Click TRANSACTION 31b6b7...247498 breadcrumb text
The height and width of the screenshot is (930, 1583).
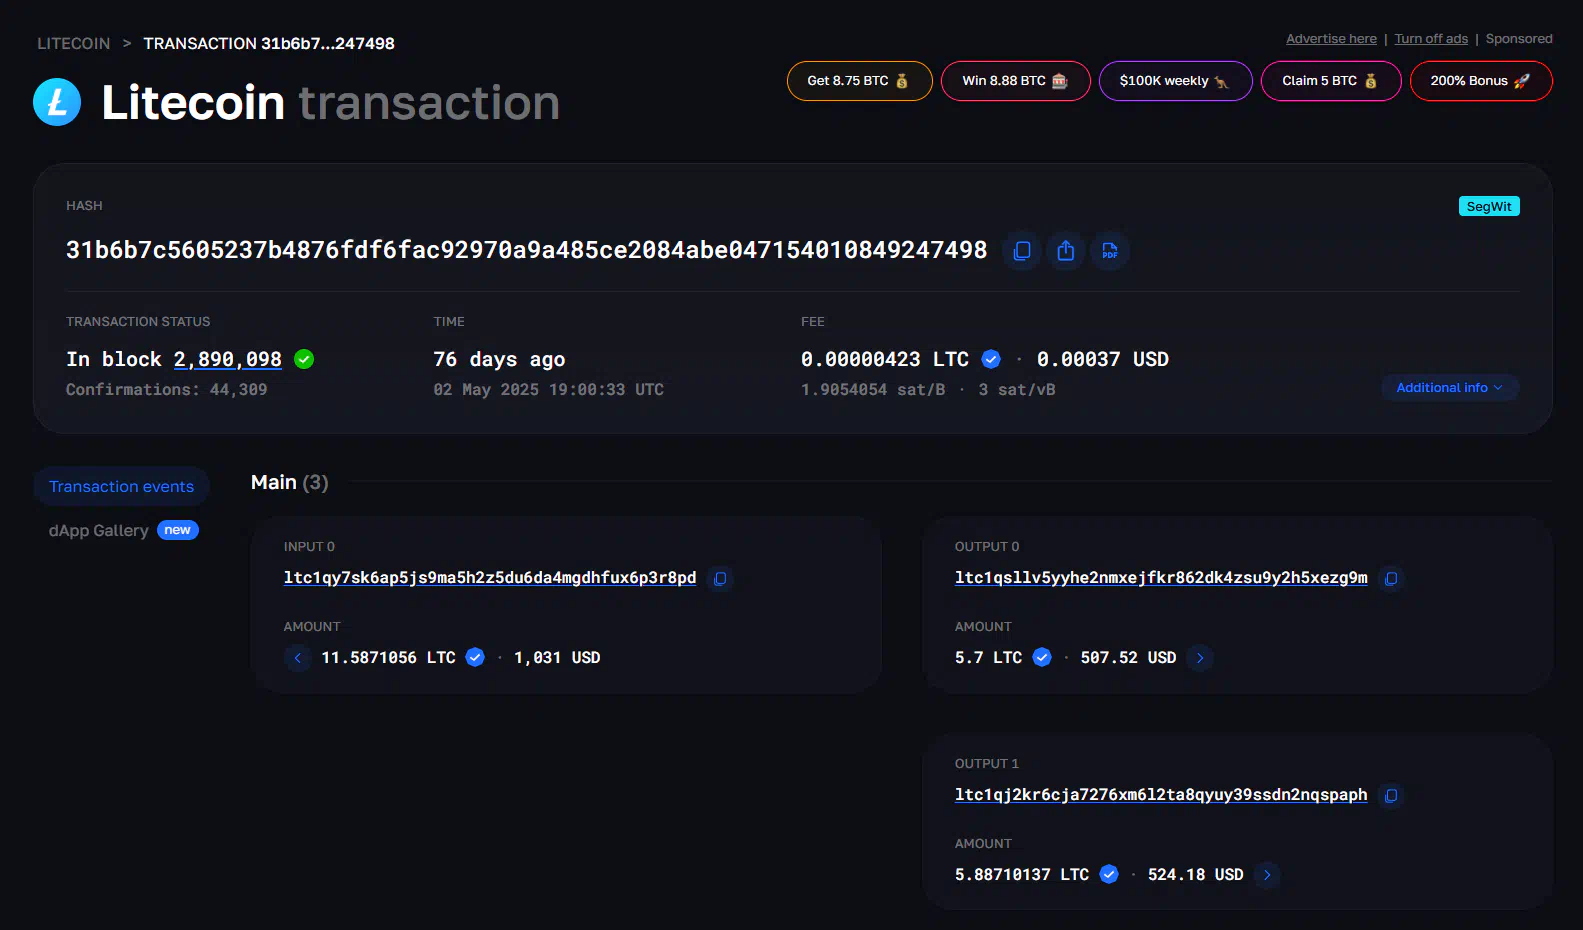click(x=269, y=43)
